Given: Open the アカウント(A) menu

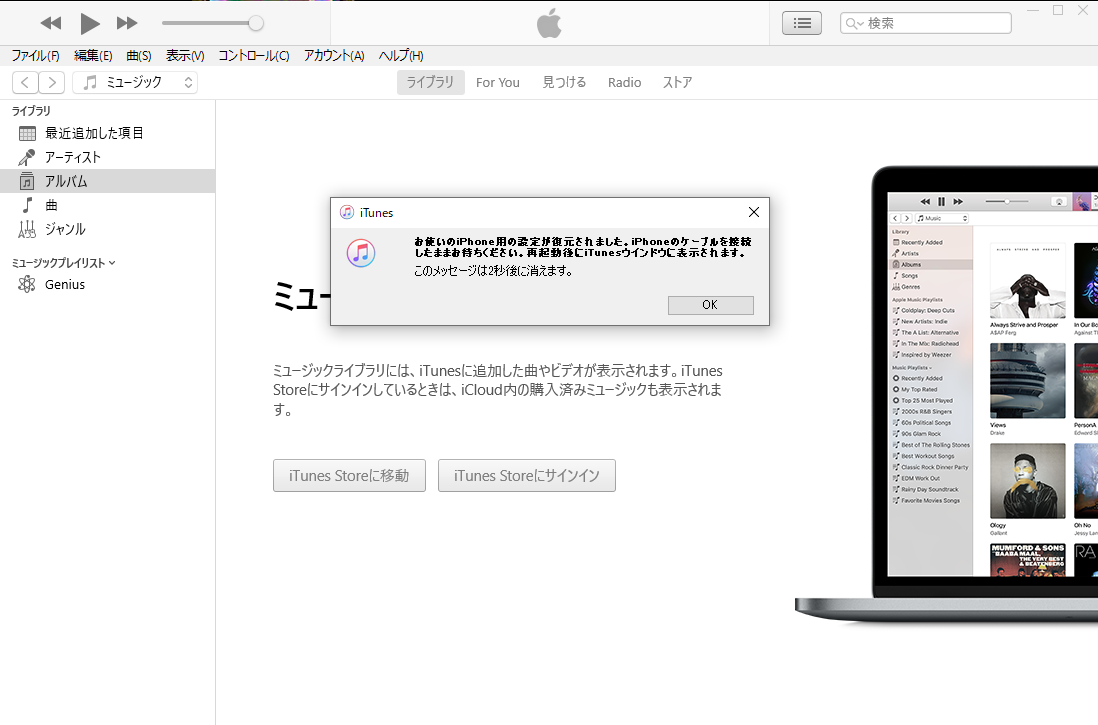Looking at the screenshot, I should coord(334,56).
